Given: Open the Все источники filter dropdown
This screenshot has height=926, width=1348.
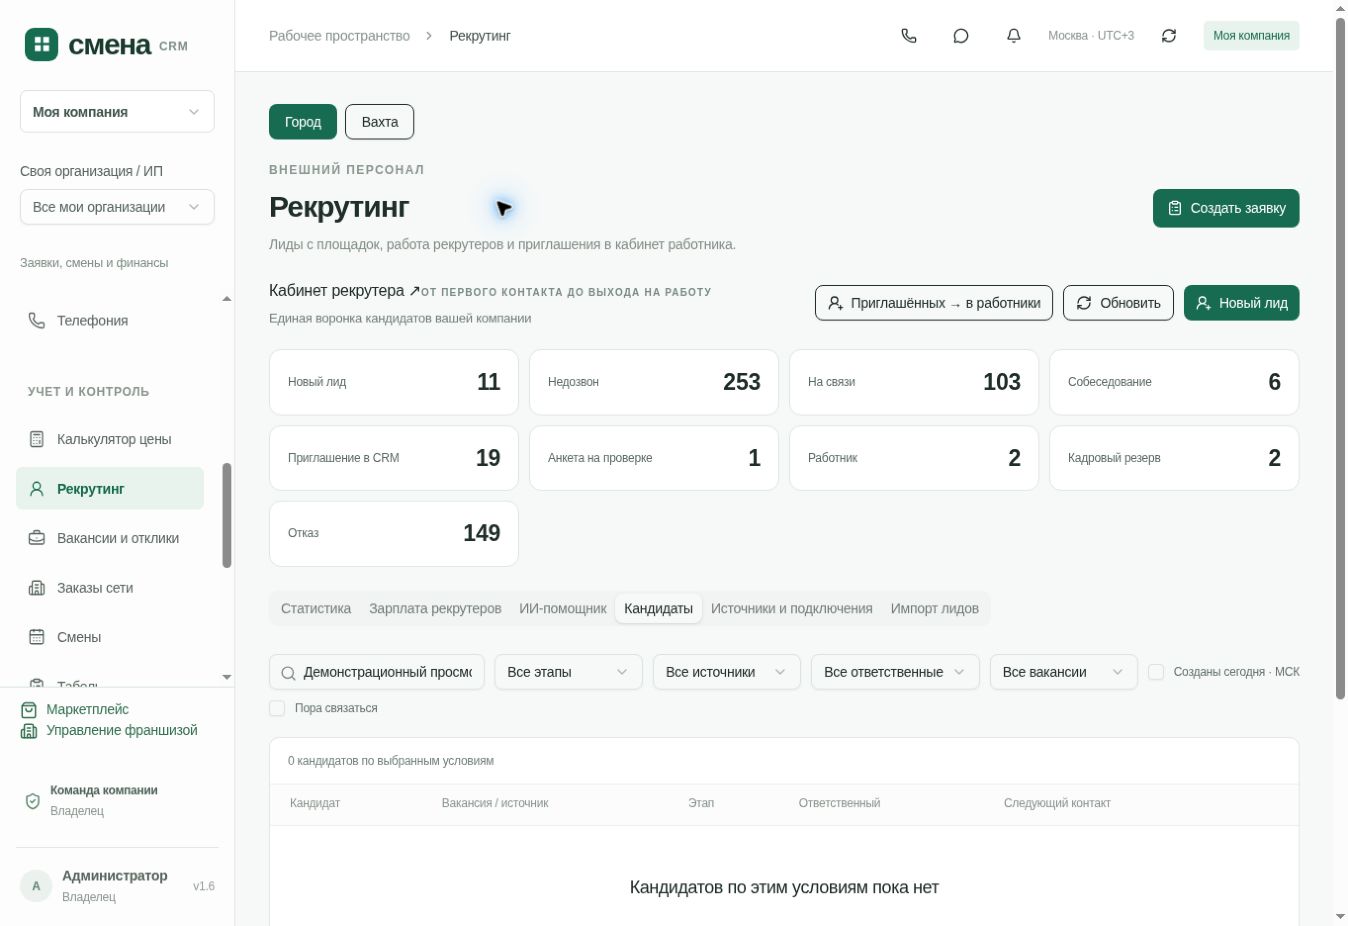Looking at the screenshot, I should coord(727,672).
